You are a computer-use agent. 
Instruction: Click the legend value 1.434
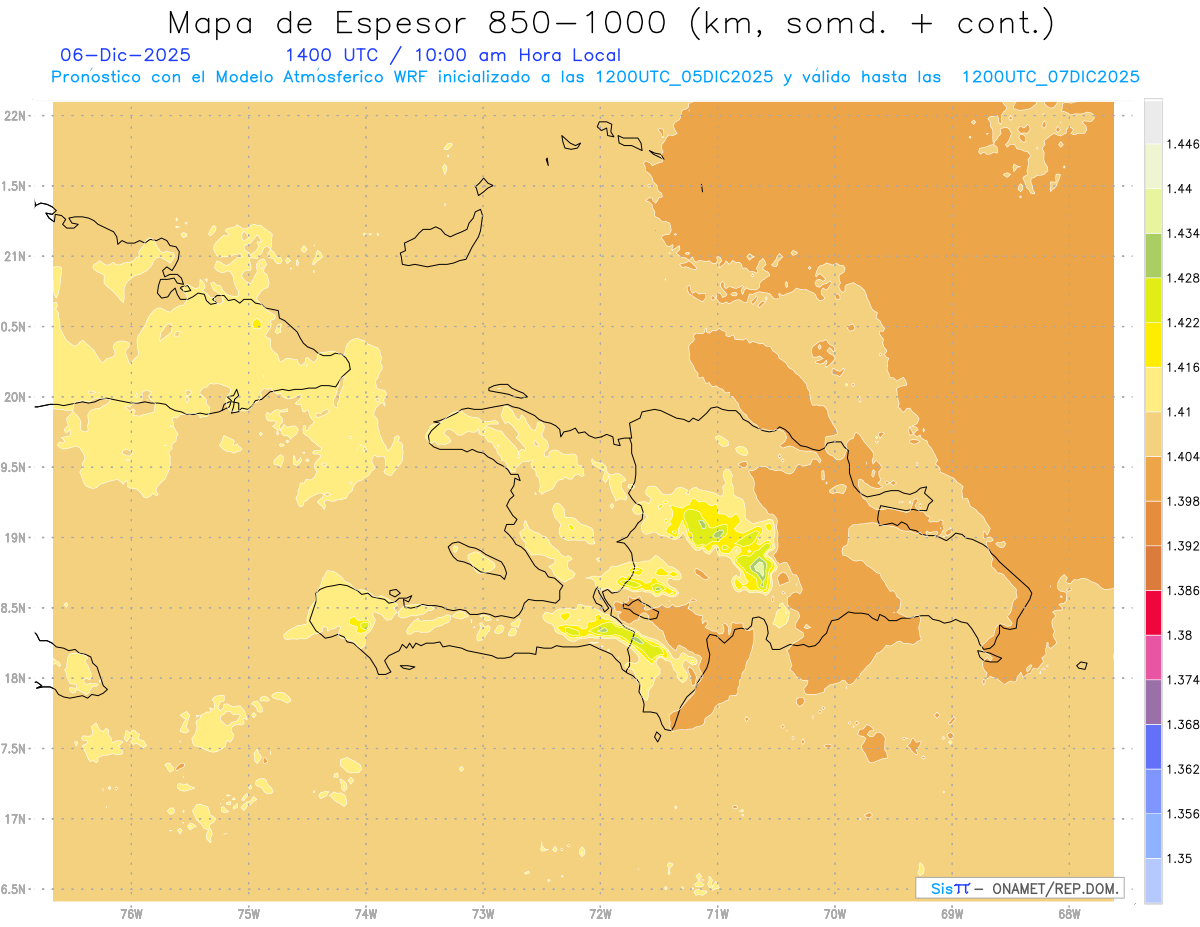[x=1184, y=233]
